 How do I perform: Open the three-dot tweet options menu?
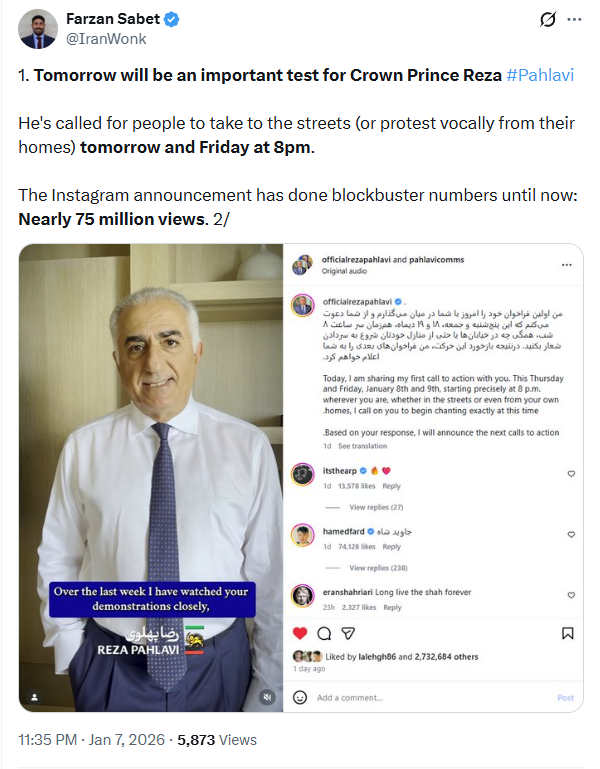[x=574, y=20]
